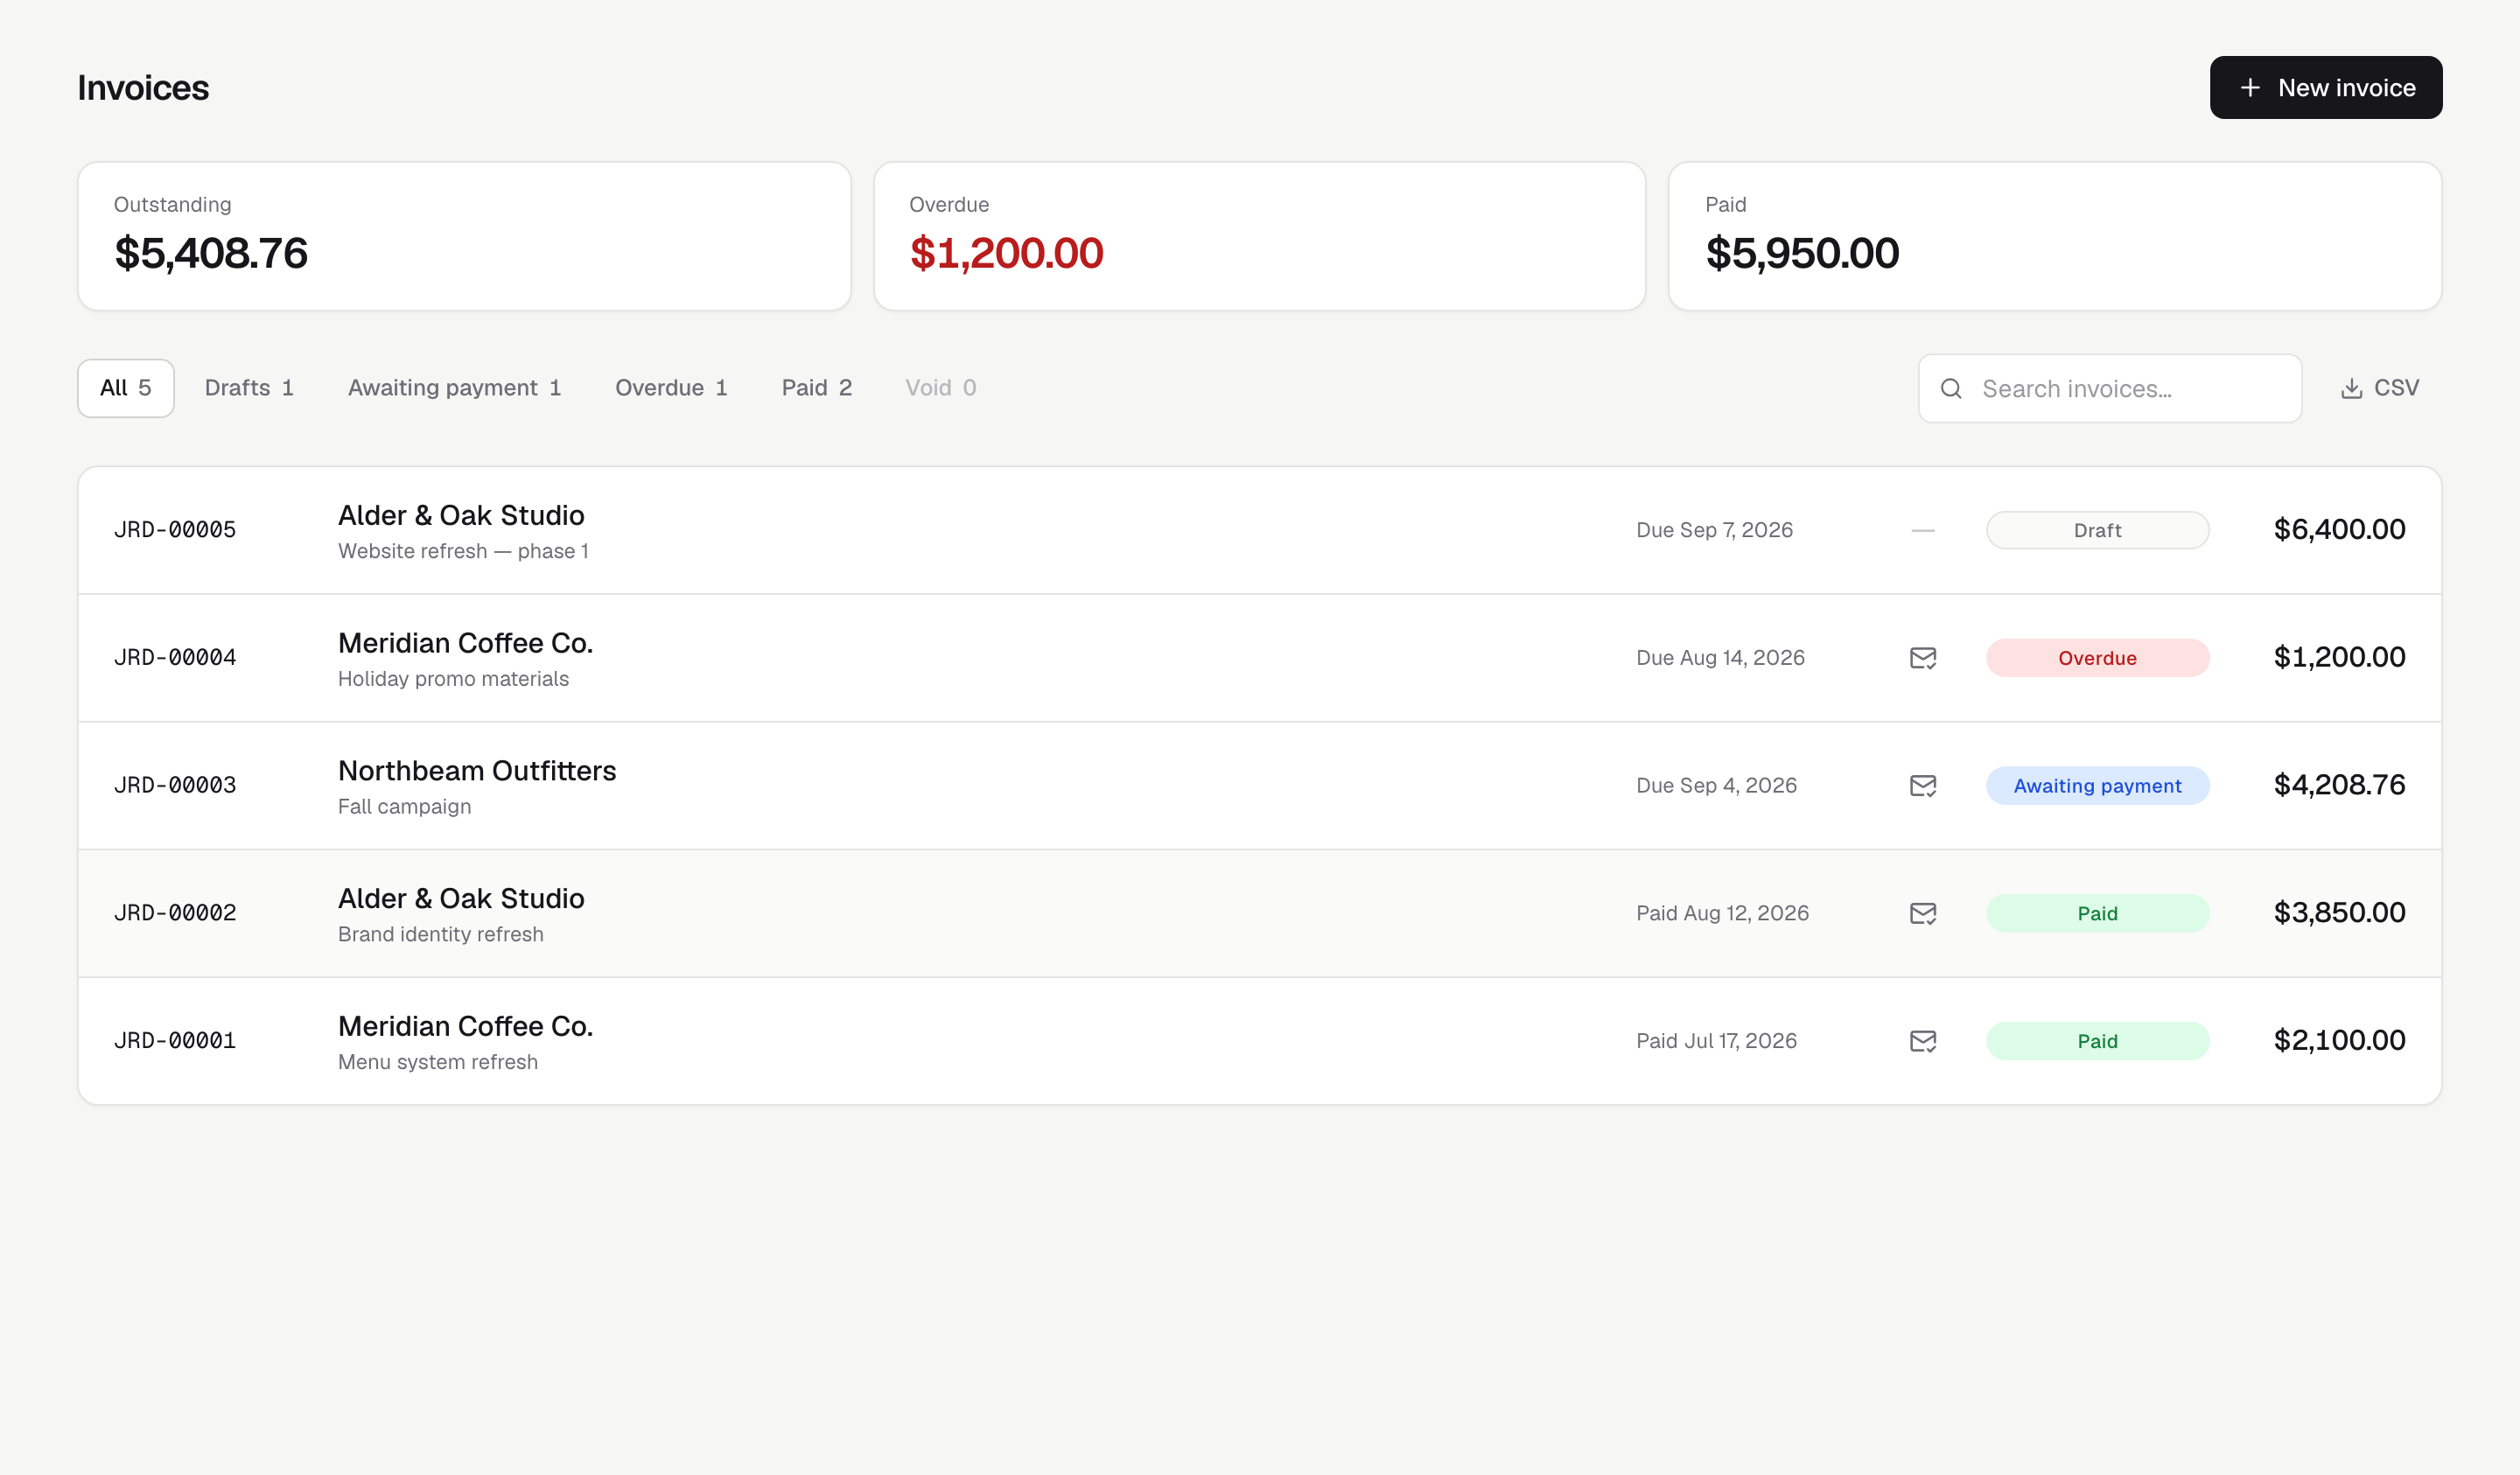This screenshot has height=1475, width=2520.
Task: Click the Paid badge on JRD-00001
Action: click(2097, 1041)
